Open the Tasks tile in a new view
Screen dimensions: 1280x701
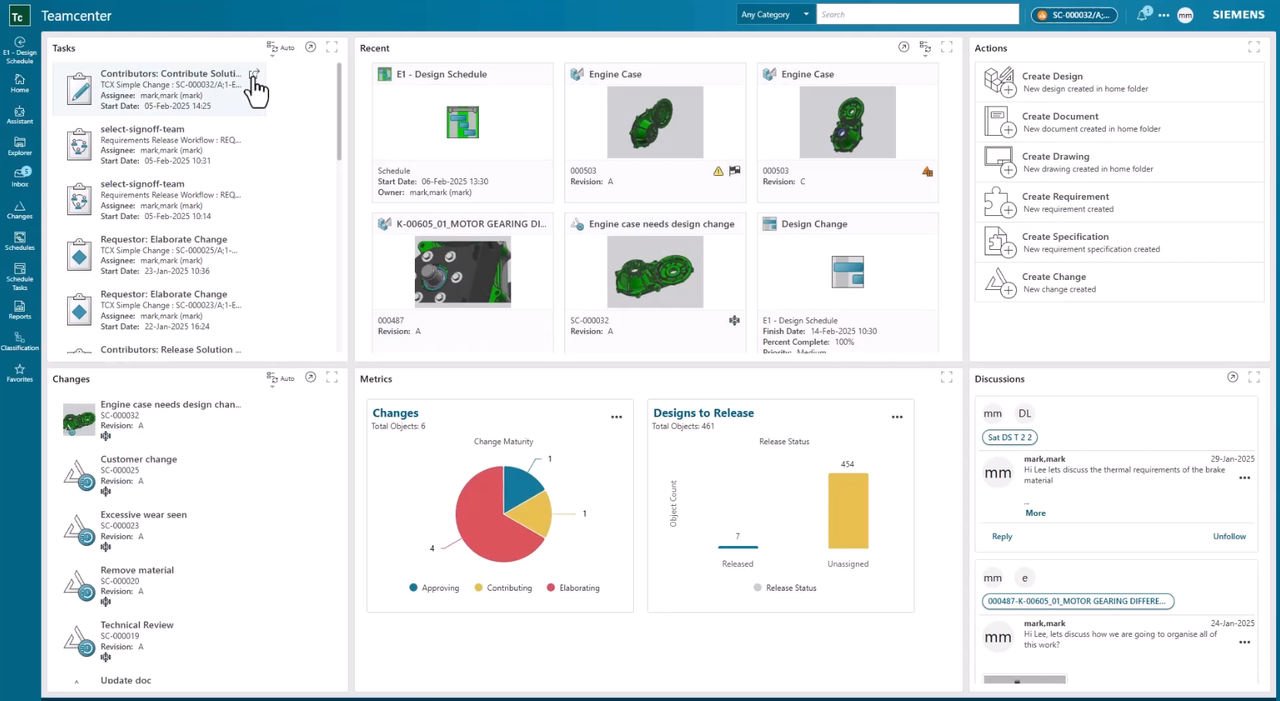tap(310, 47)
